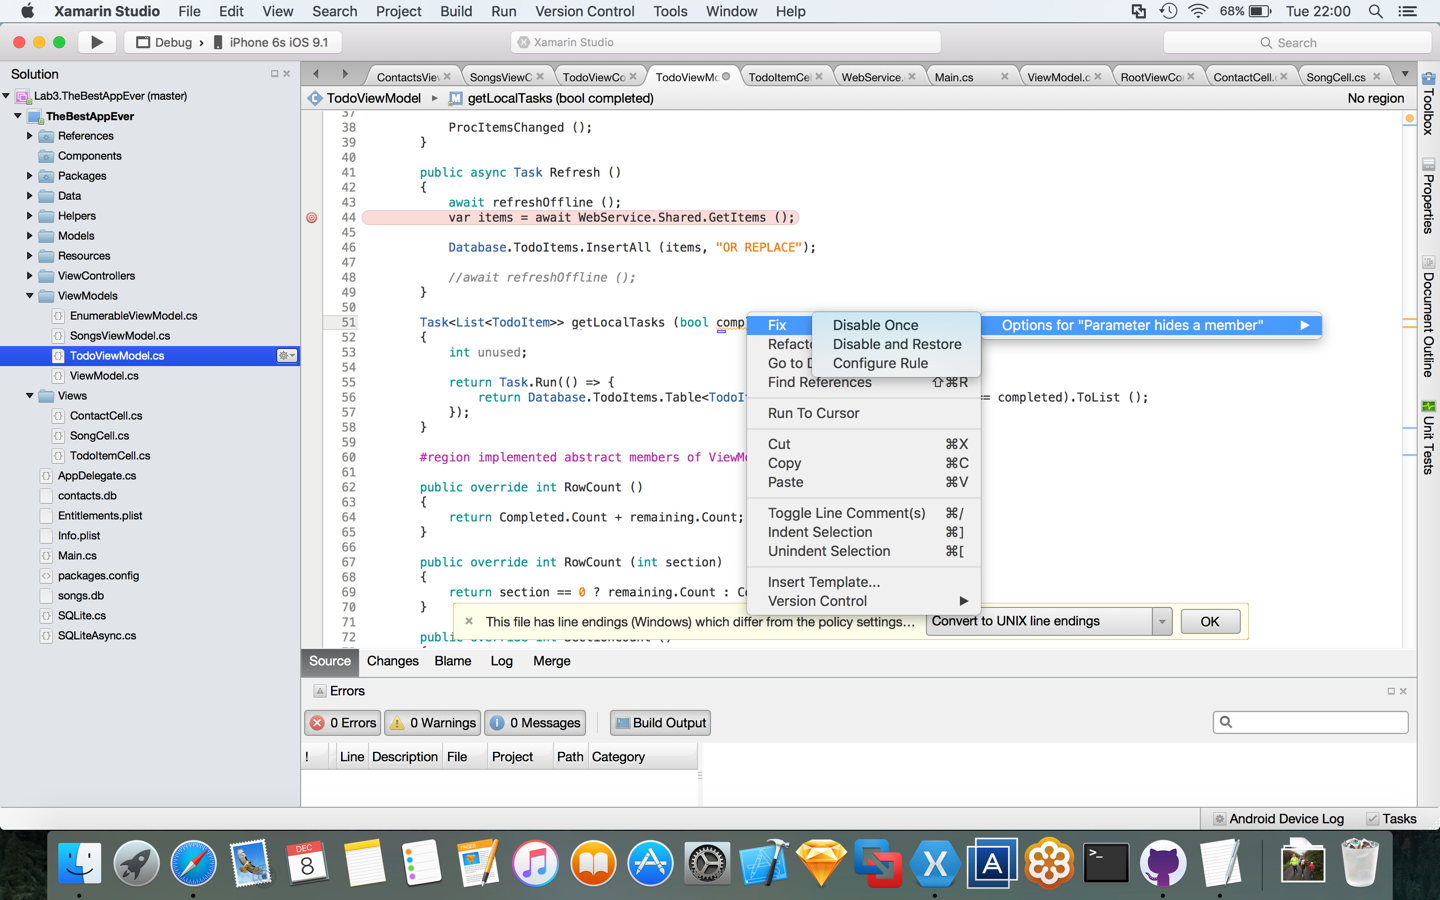Select Main.cs in the solution tree

pos(77,556)
